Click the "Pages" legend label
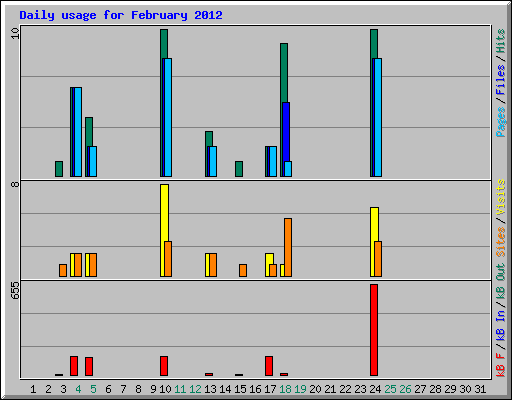Screen dimensions: 512x400 click(500, 122)
